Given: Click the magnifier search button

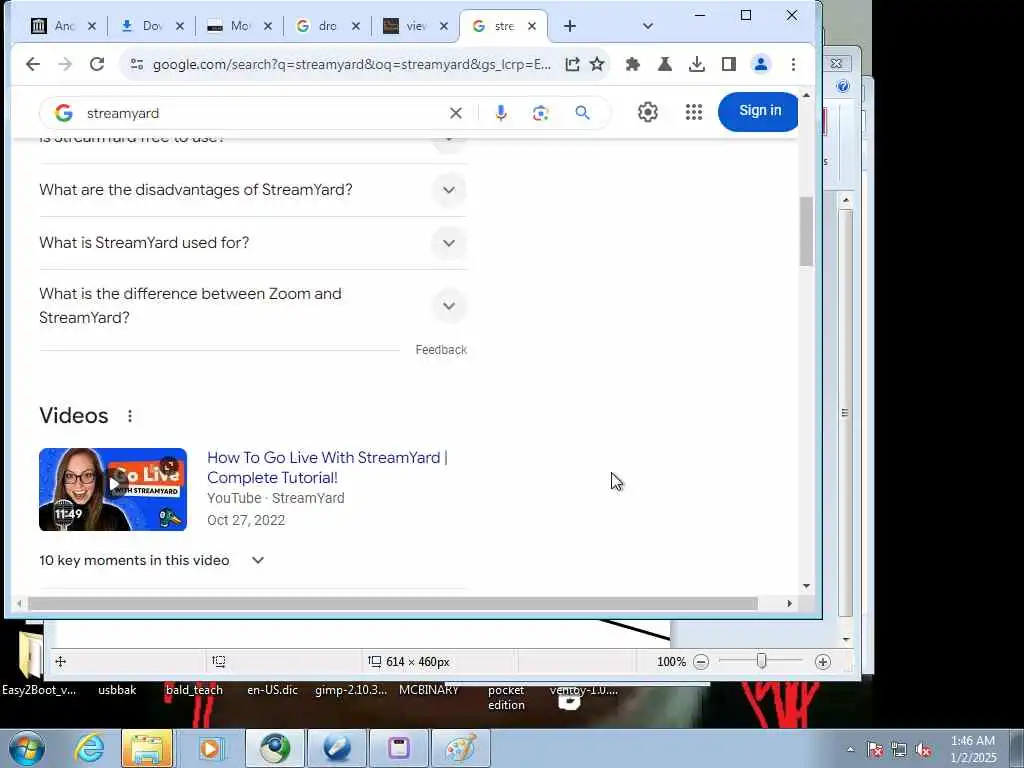Looking at the screenshot, I should click(x=583, y=113).
